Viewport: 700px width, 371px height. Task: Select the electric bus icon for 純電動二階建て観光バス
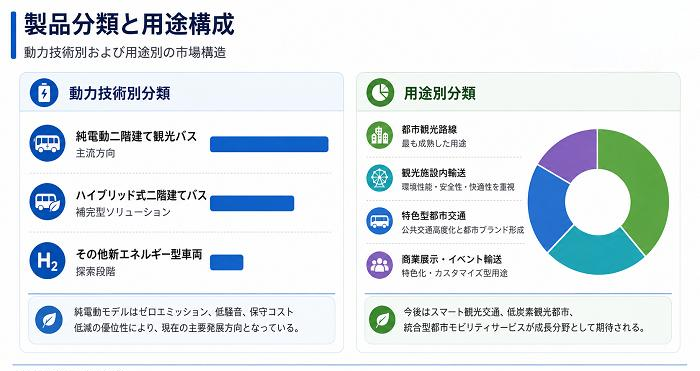tap(47, 143)
